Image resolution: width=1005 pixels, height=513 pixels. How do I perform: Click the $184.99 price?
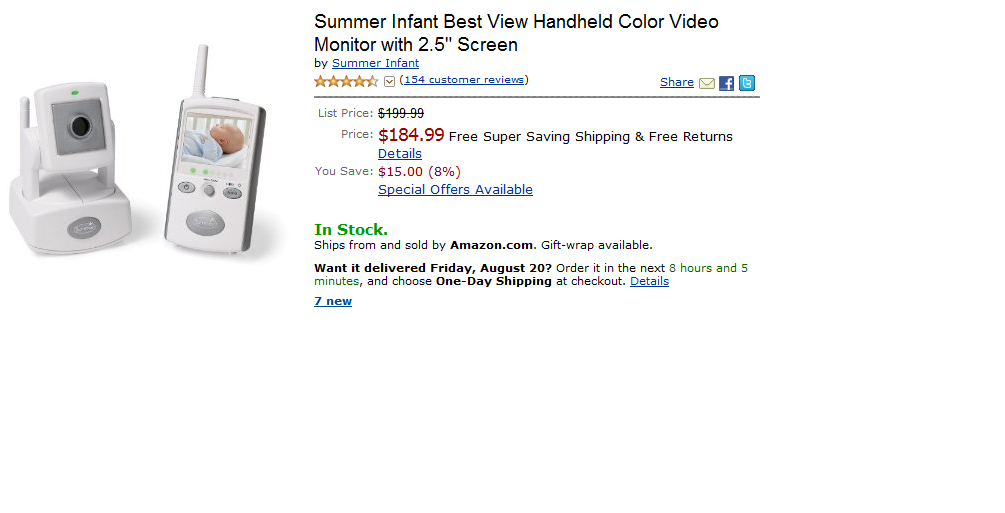click(x=411, y=135)
